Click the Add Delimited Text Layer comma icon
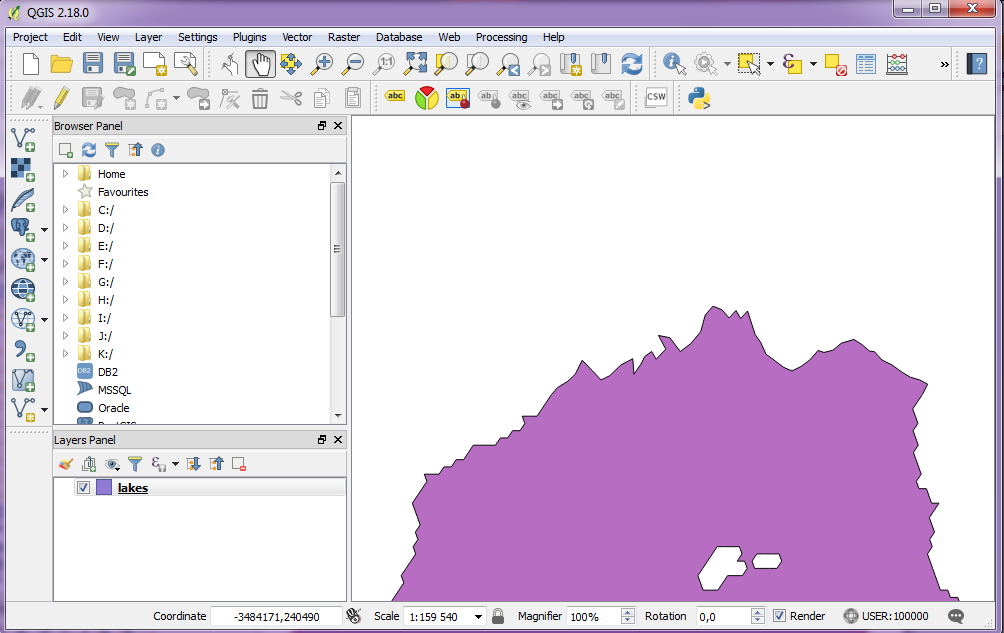This screenshot has height=633, width=1004. (x=24, y=349)
